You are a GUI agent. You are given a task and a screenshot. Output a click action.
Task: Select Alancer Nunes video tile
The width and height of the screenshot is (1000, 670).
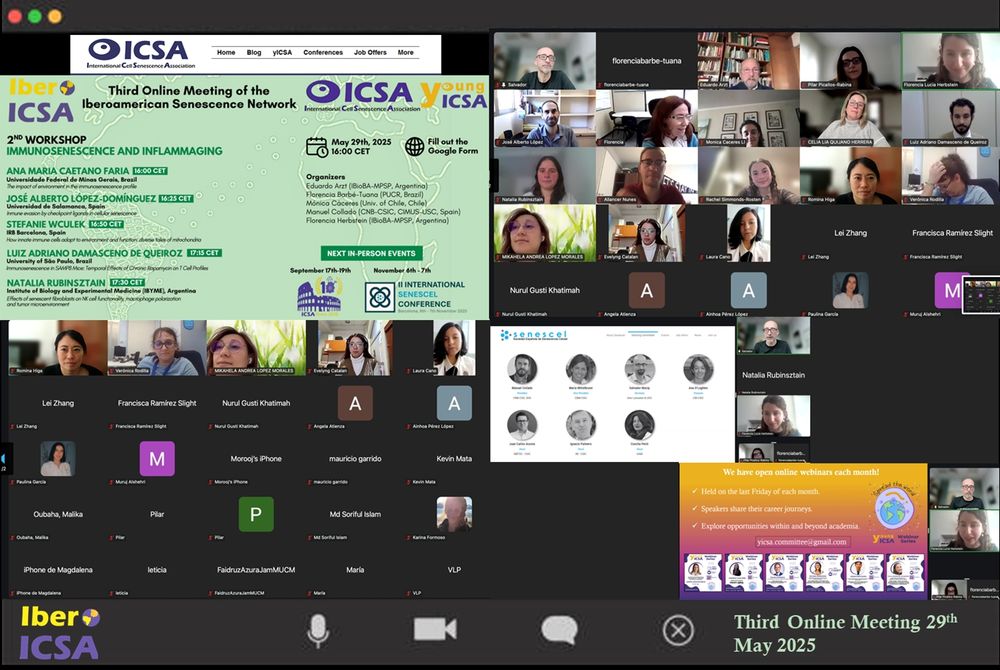coord(646,175)
